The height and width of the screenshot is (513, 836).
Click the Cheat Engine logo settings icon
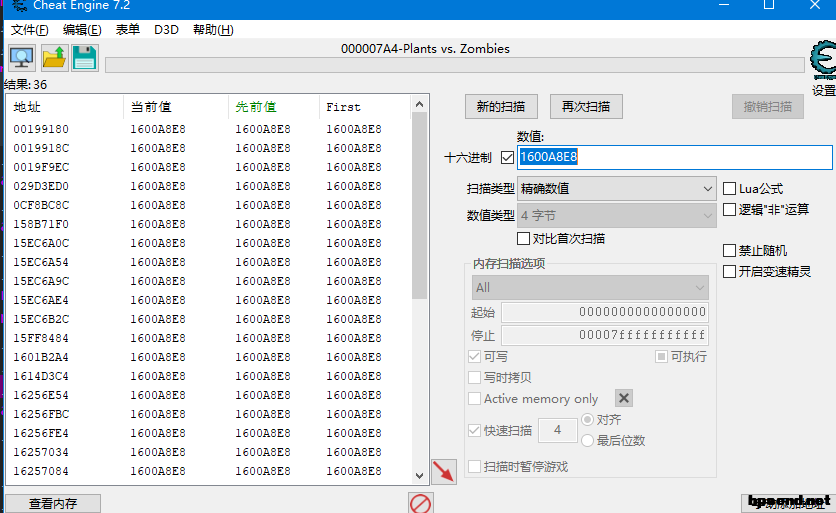tap(823, 60)
